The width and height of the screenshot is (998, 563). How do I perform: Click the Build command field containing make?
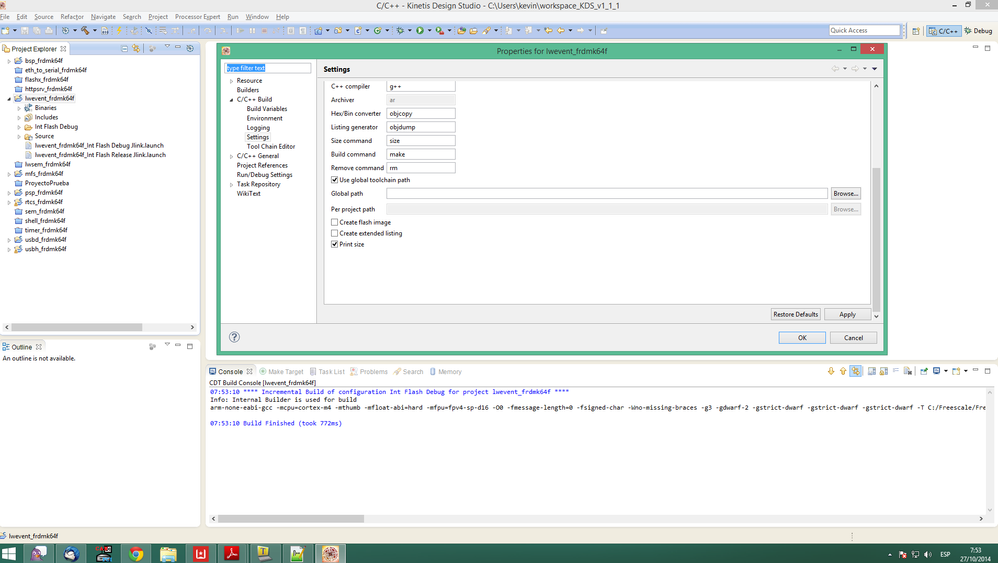(x=421, y=154)
